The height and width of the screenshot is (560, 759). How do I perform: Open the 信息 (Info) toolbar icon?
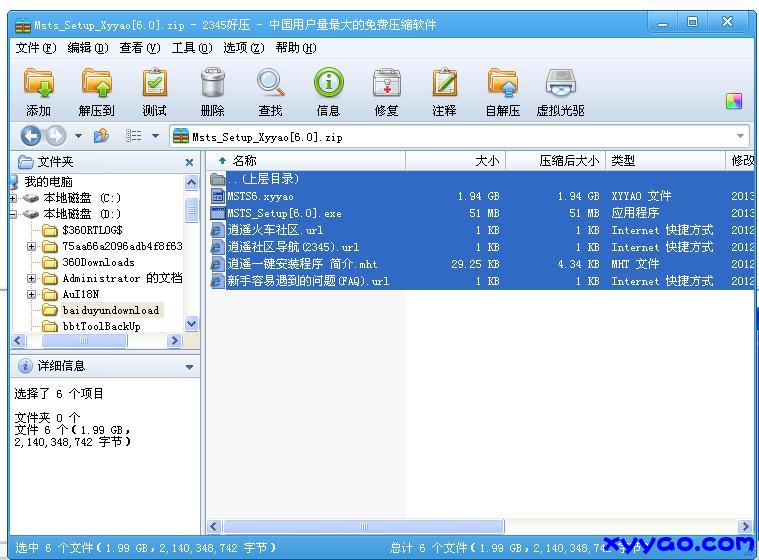tap(328, 84)
